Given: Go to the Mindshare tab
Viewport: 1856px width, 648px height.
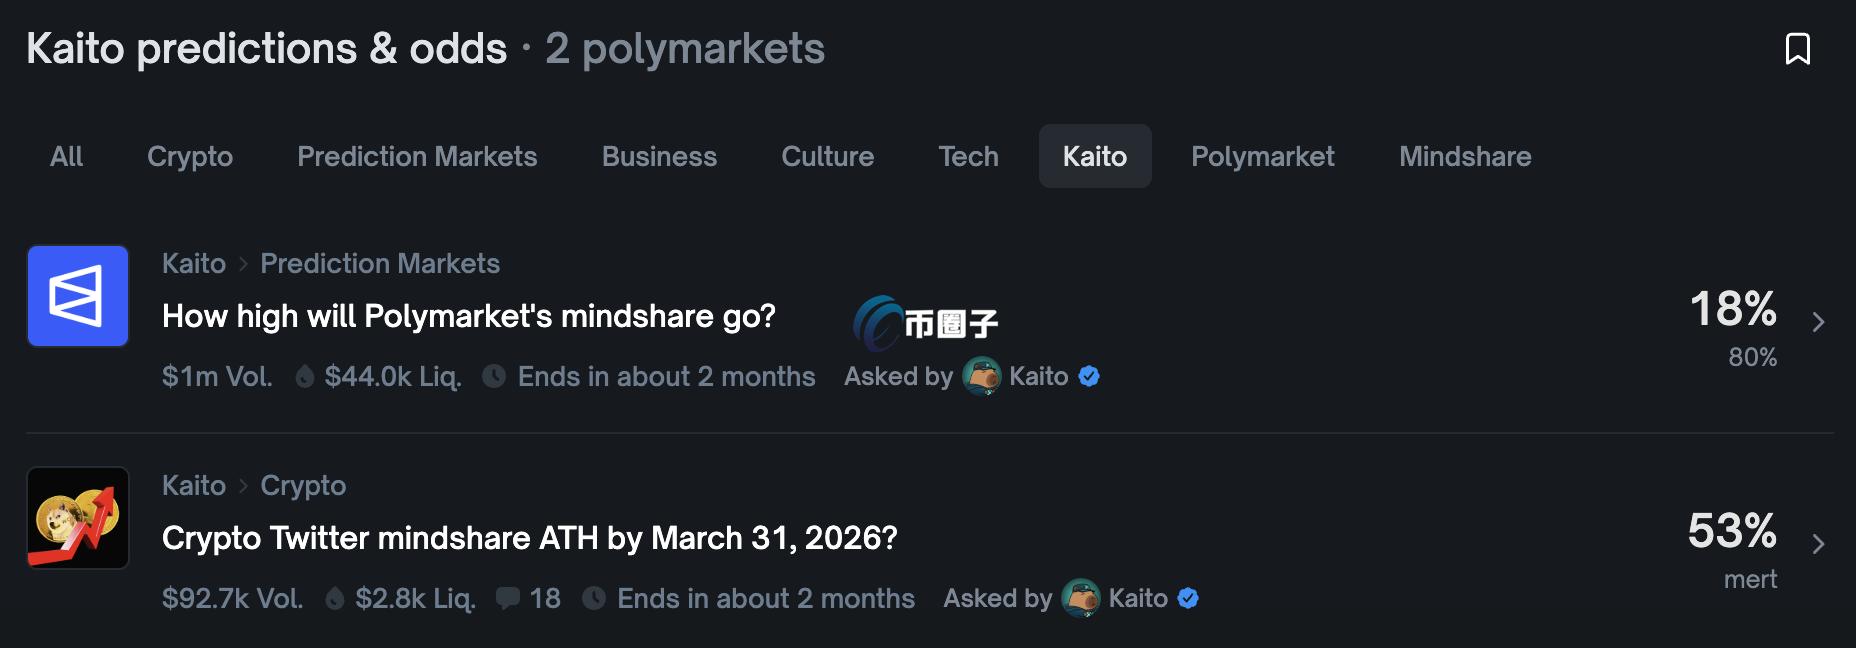Looking at the screenshot, I should [1465, 156].
